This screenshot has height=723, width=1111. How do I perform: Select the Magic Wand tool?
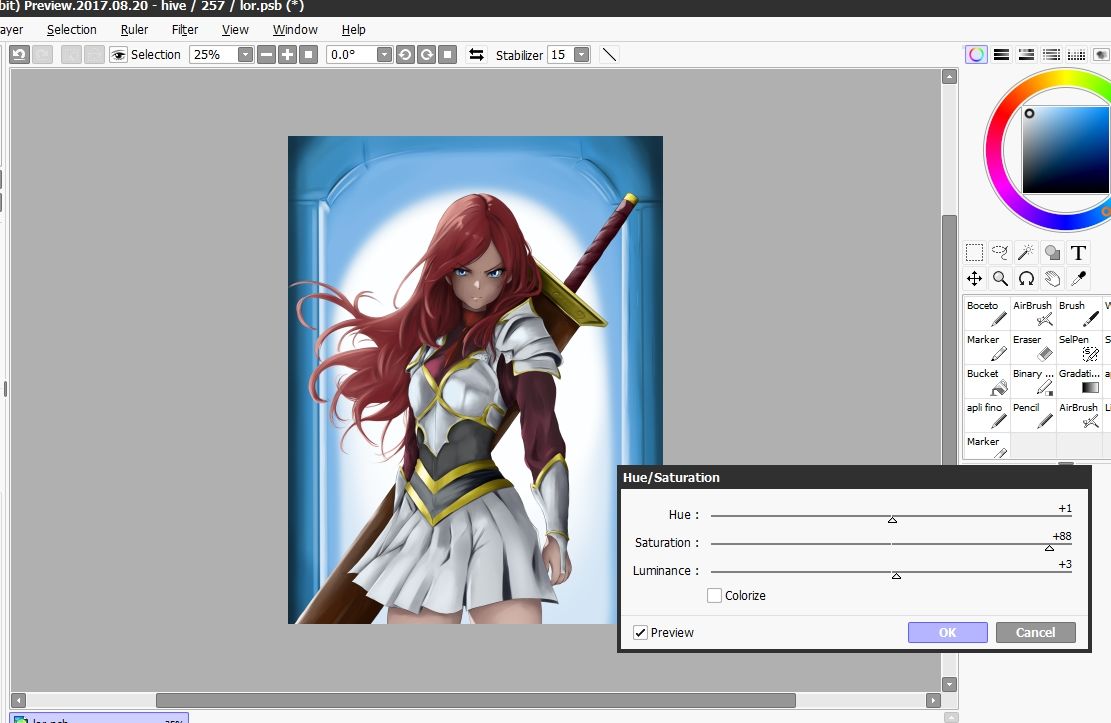[1026, 252]
